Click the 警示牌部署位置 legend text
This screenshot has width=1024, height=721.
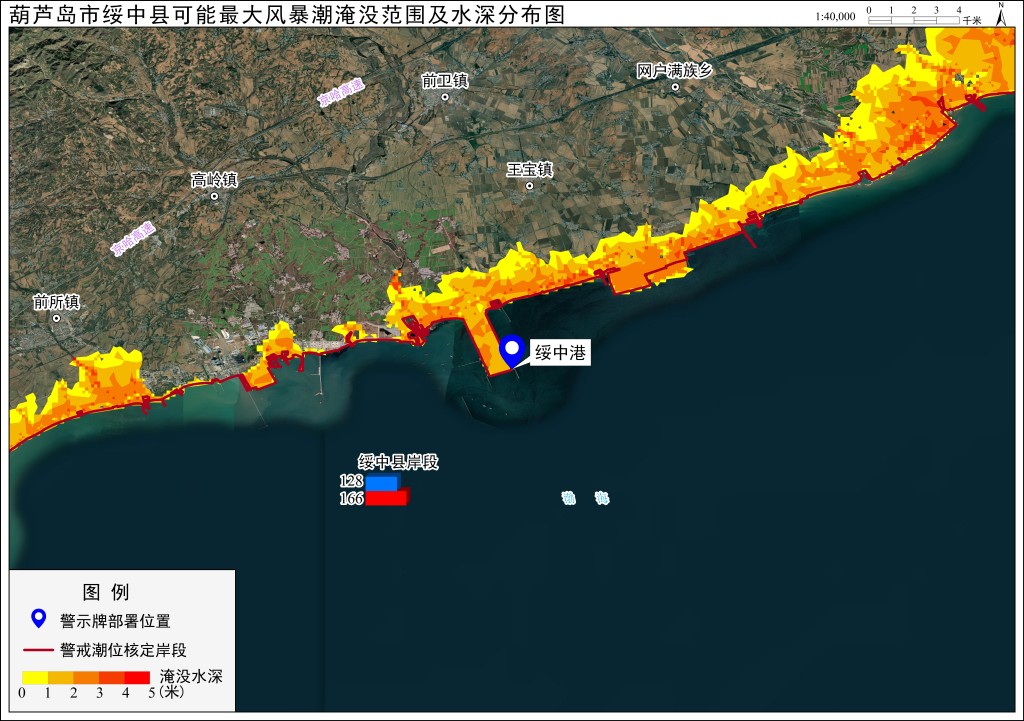pyautogui.click(x=115, y=620)
